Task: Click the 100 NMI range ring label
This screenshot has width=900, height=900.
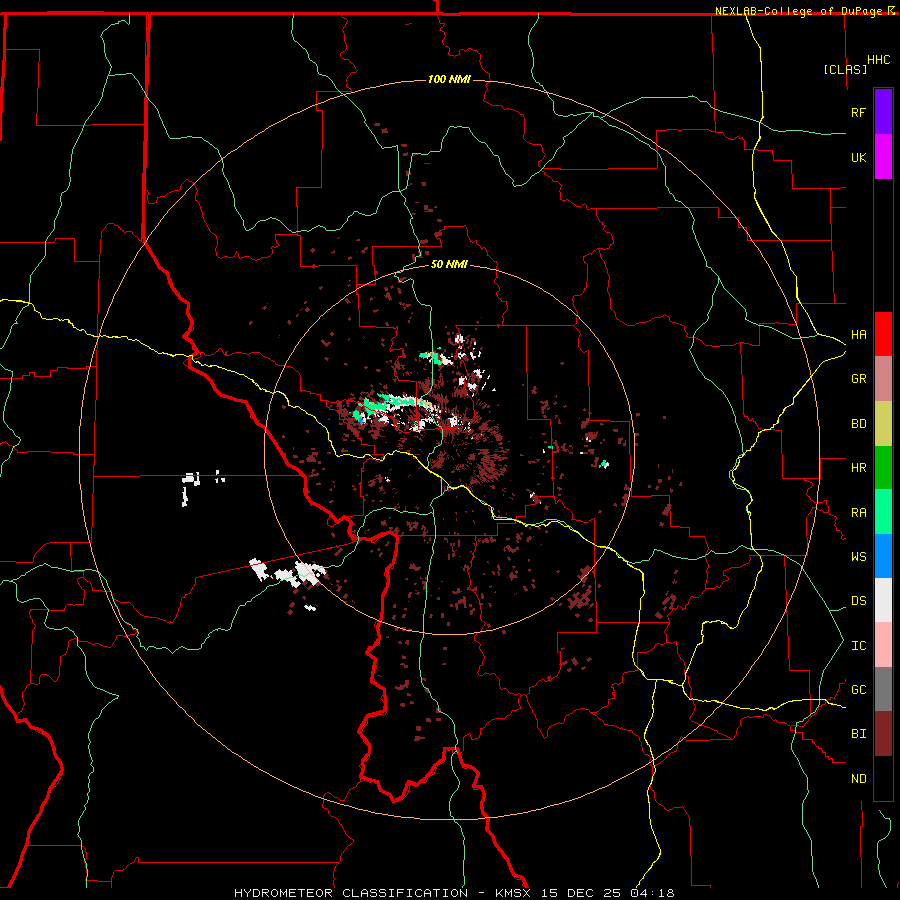Action: [449, 79]
